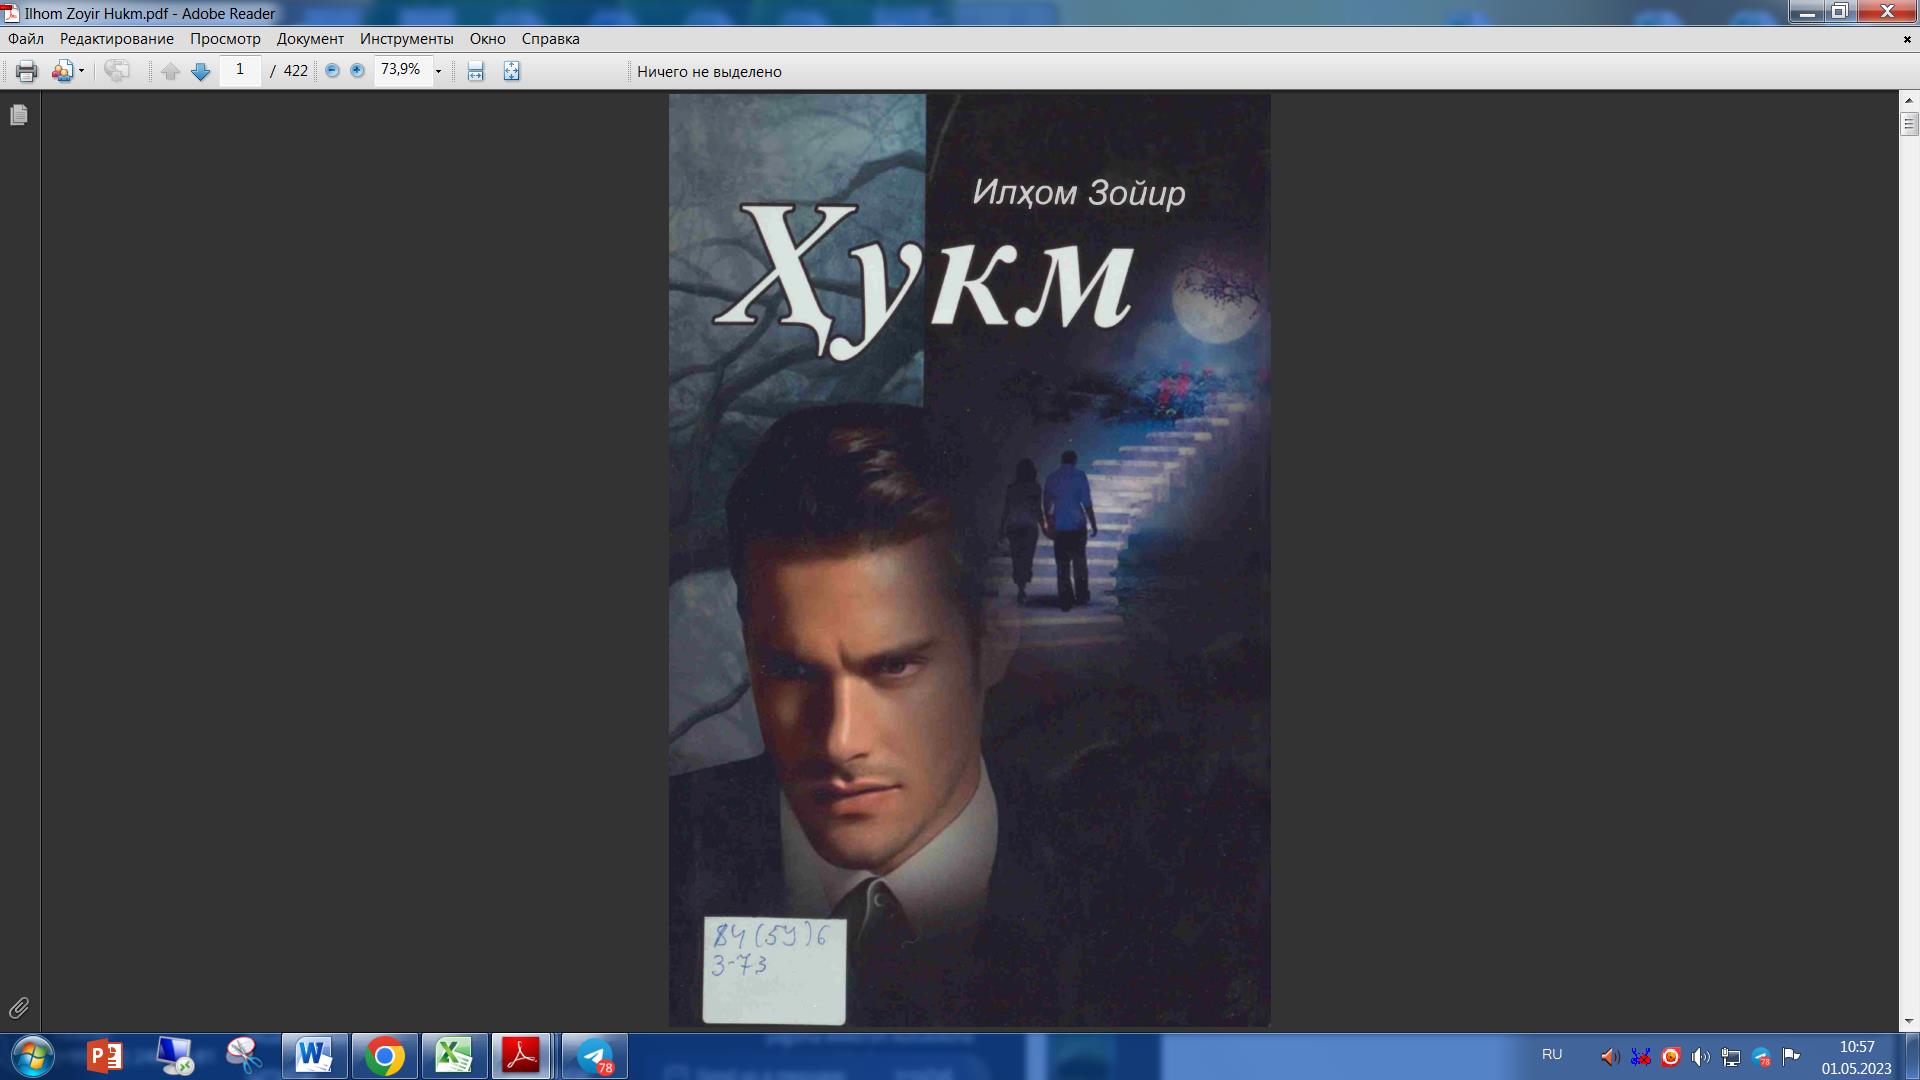This screenshot has height=1080, width=1920.
Task: Expand the email tool dropdown arrow
Action: 80,71
